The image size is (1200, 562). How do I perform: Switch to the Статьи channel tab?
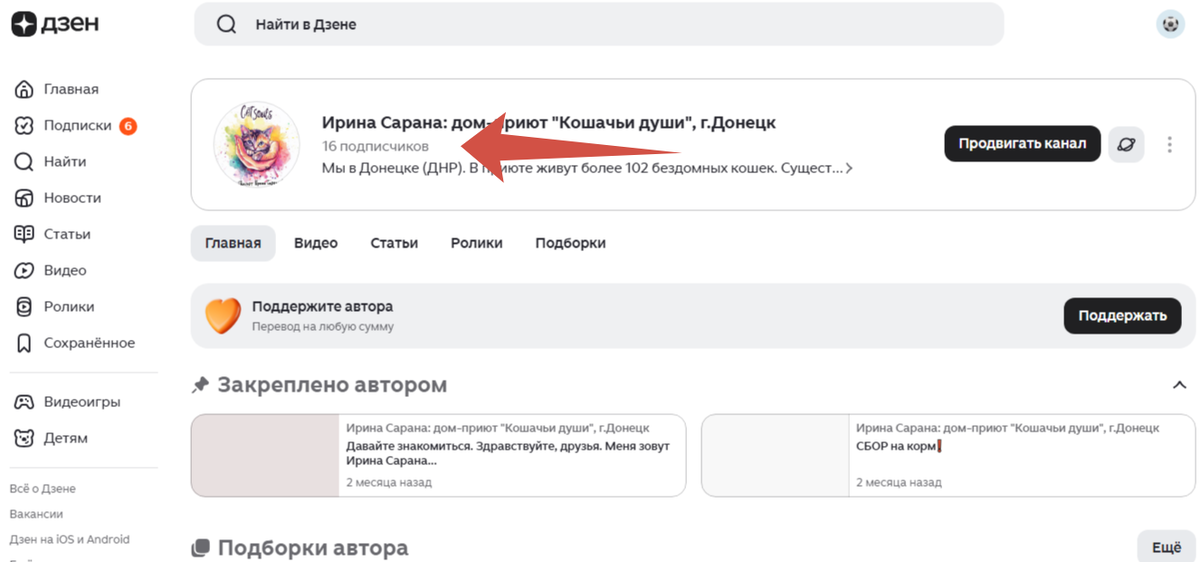coord(394,243)
